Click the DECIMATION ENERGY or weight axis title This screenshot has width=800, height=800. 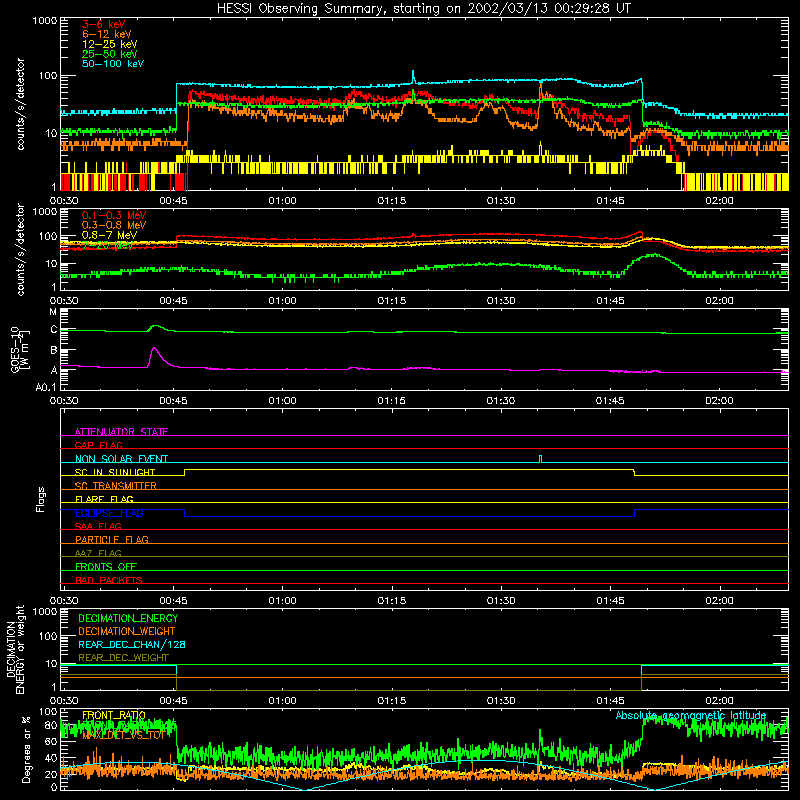tap(15, 649)
